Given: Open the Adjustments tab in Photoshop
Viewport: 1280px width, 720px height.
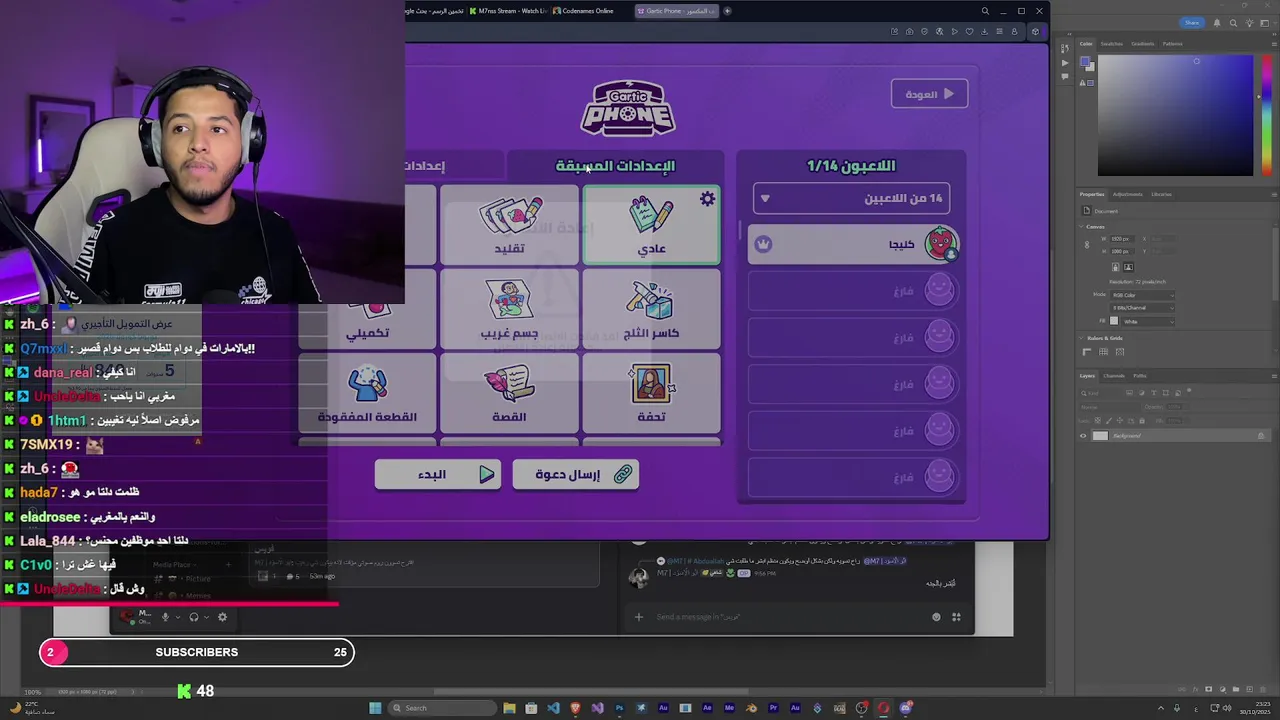Looking at the screenshot, I should click(x=1127, y=194).
